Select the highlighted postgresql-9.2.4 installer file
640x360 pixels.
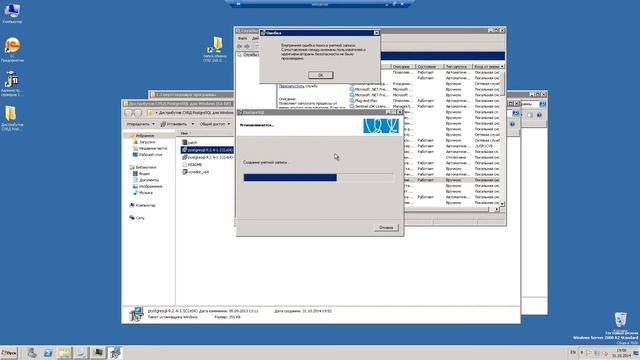(x=207, y=150)
